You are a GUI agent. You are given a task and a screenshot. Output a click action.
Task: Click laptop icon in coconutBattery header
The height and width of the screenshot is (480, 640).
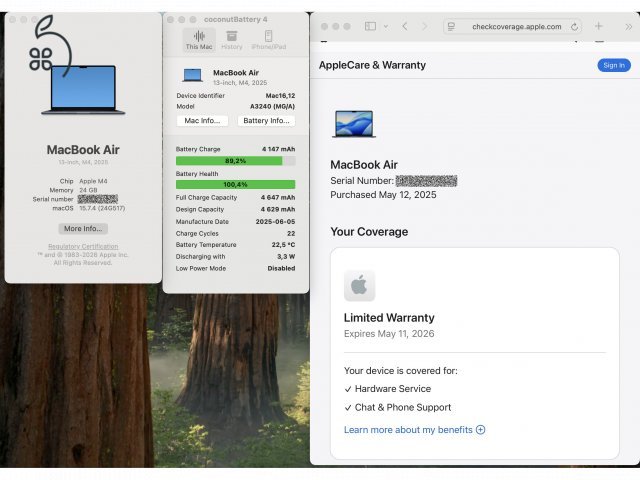(193, 76)
